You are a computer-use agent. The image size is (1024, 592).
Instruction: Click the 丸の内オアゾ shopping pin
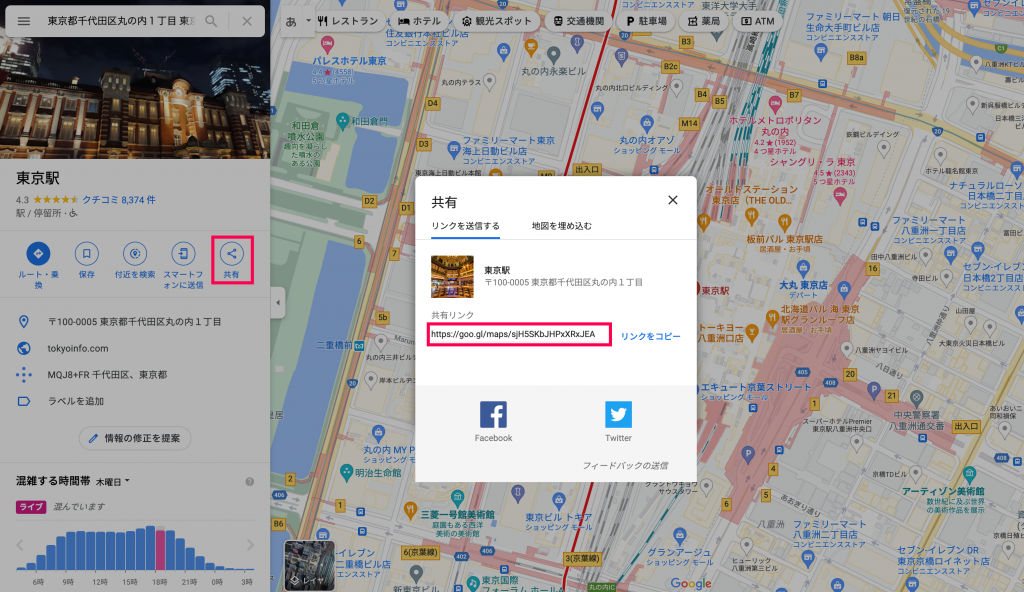click(647, 122)
